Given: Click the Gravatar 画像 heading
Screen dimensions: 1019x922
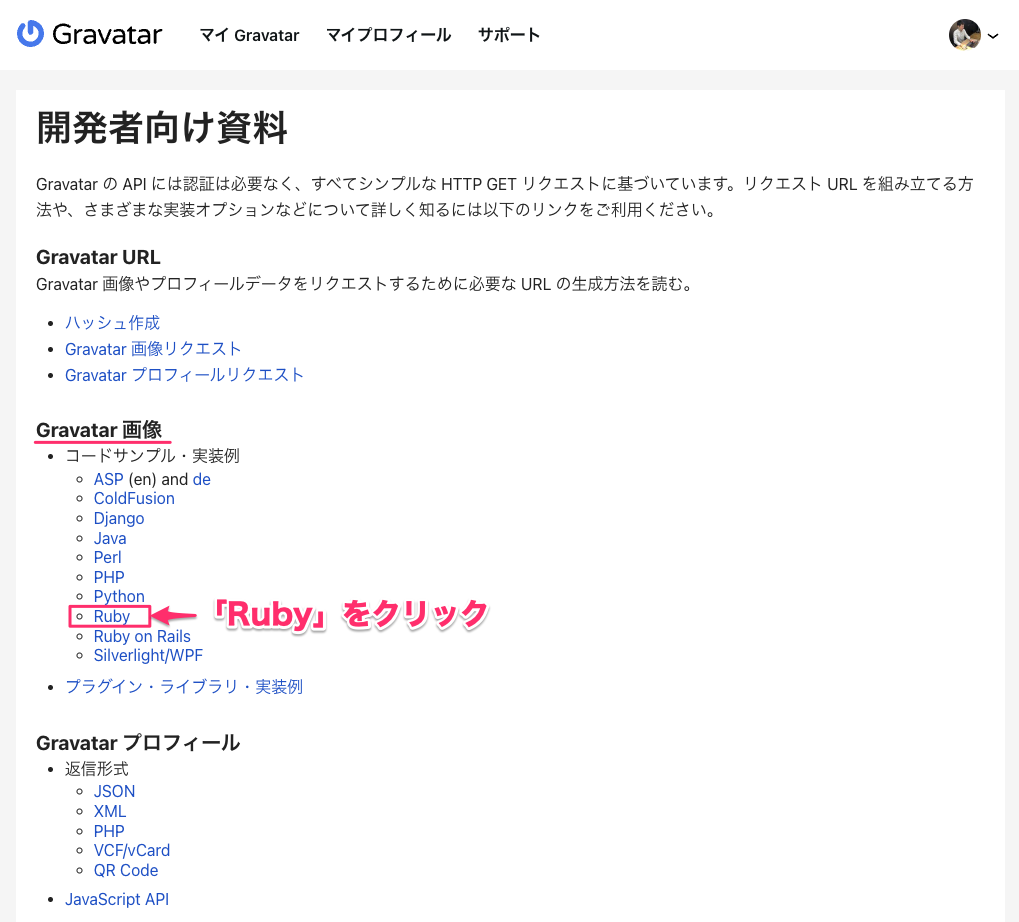Looking at the screenshot, I should [99, 430].
